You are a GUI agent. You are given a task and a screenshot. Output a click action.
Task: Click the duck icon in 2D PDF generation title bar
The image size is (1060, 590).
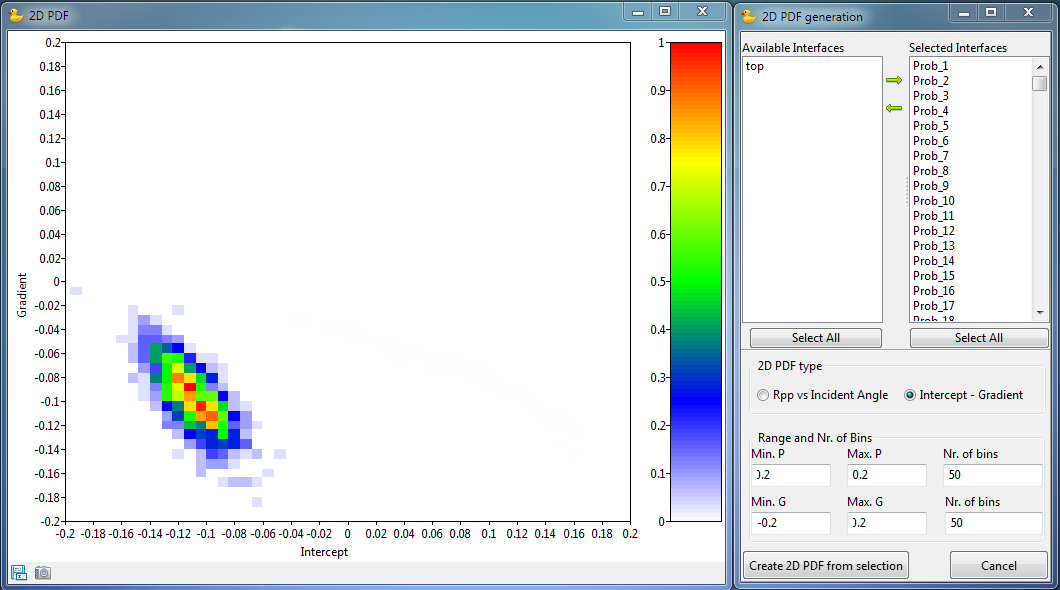click(749, 16)
